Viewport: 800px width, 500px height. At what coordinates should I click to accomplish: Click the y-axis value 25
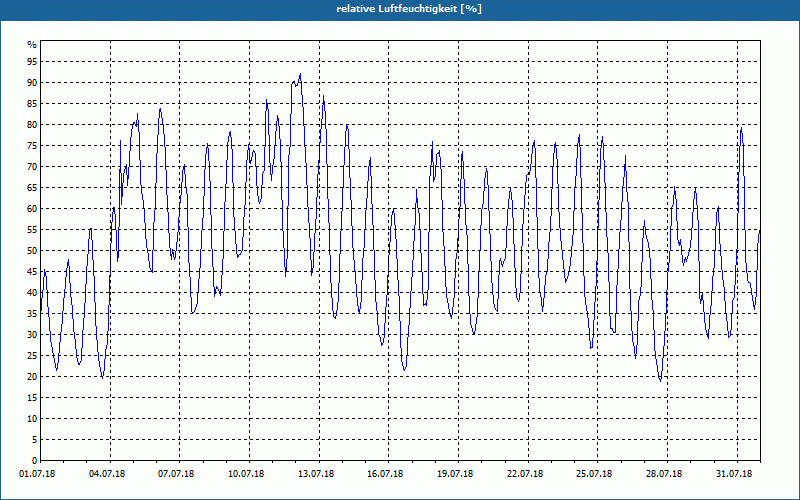click(32, 356)
